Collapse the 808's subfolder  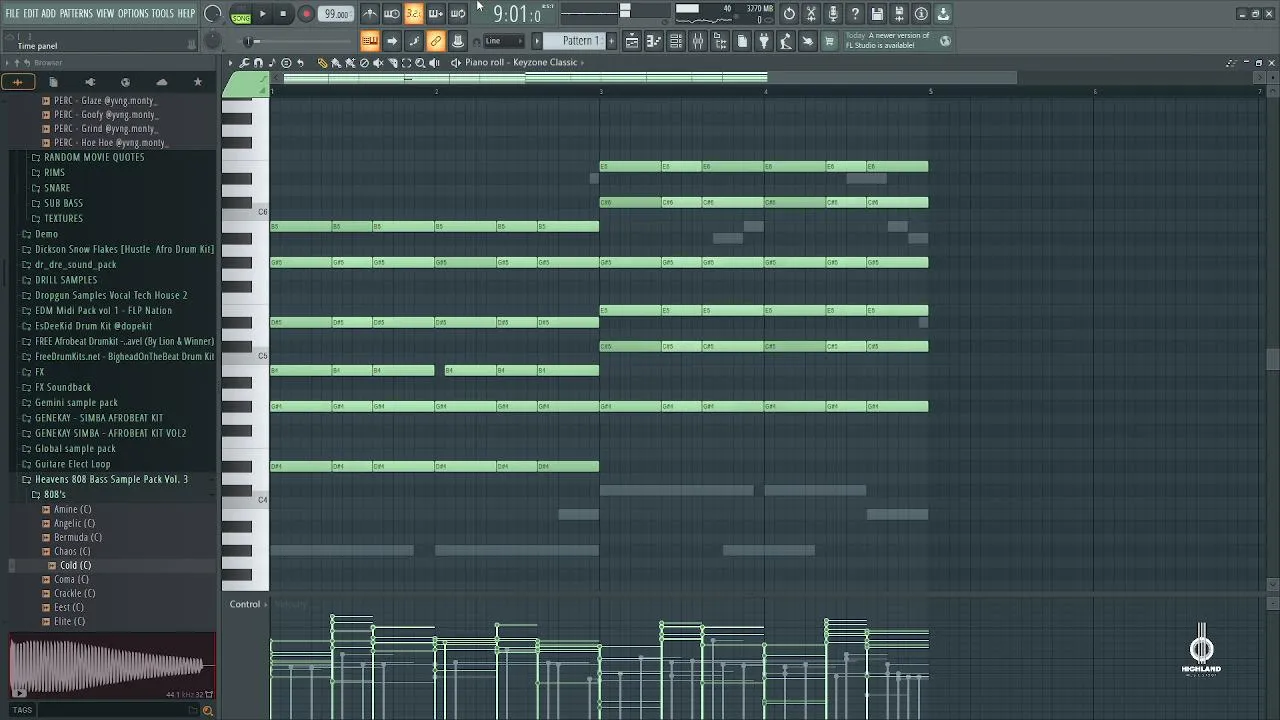point(55,494)
